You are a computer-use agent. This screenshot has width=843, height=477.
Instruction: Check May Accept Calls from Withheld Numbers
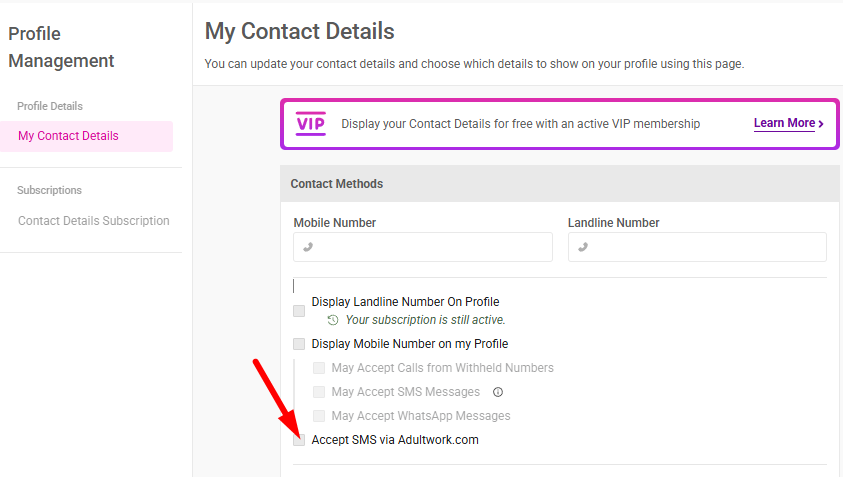click(319, 368)
